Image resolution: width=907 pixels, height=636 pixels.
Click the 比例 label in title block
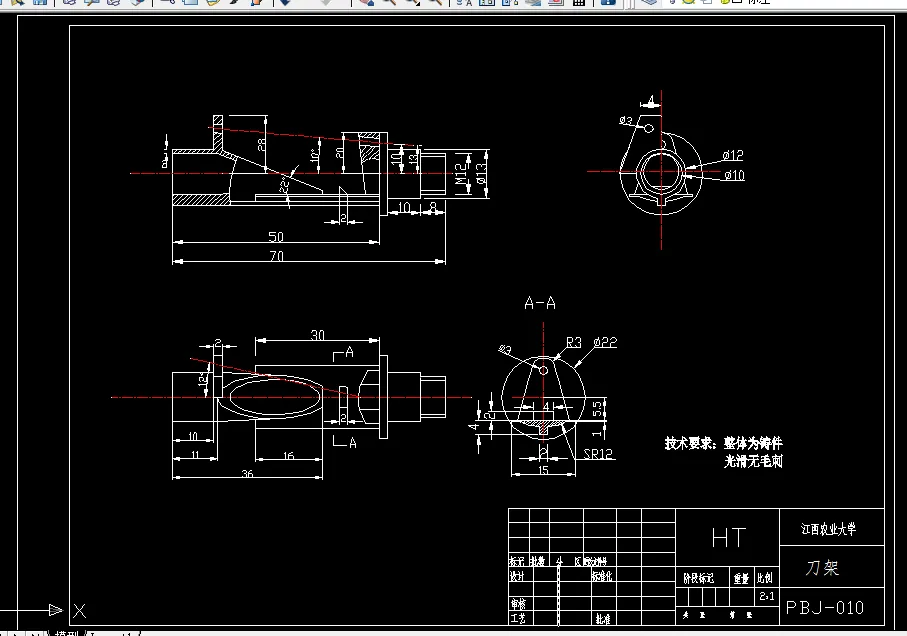coord(764,578)
